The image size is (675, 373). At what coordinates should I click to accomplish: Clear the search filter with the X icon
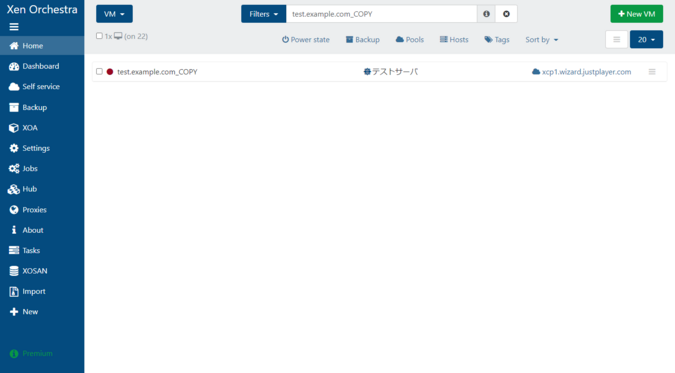click(506, 14)
